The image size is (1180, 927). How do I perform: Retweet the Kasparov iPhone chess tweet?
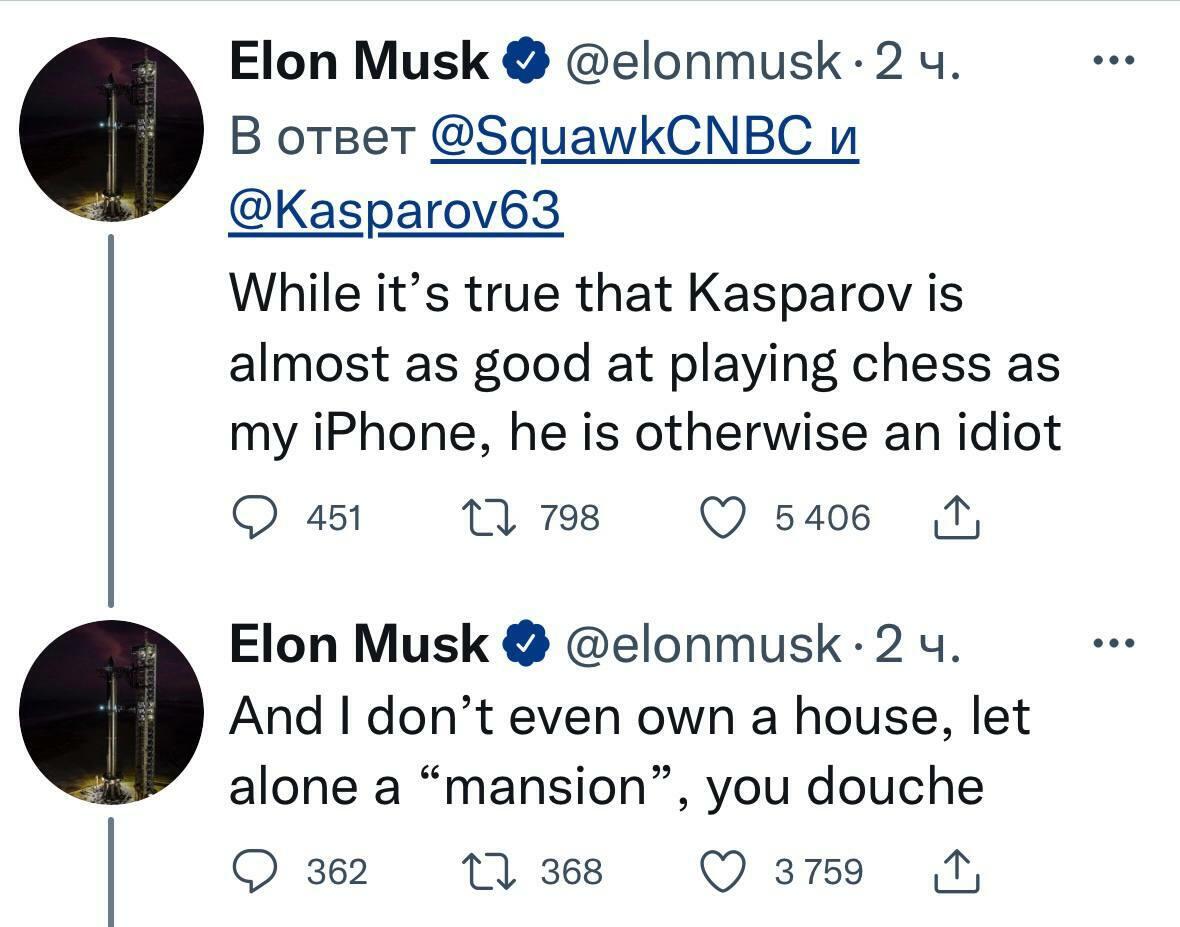point(488,517)
